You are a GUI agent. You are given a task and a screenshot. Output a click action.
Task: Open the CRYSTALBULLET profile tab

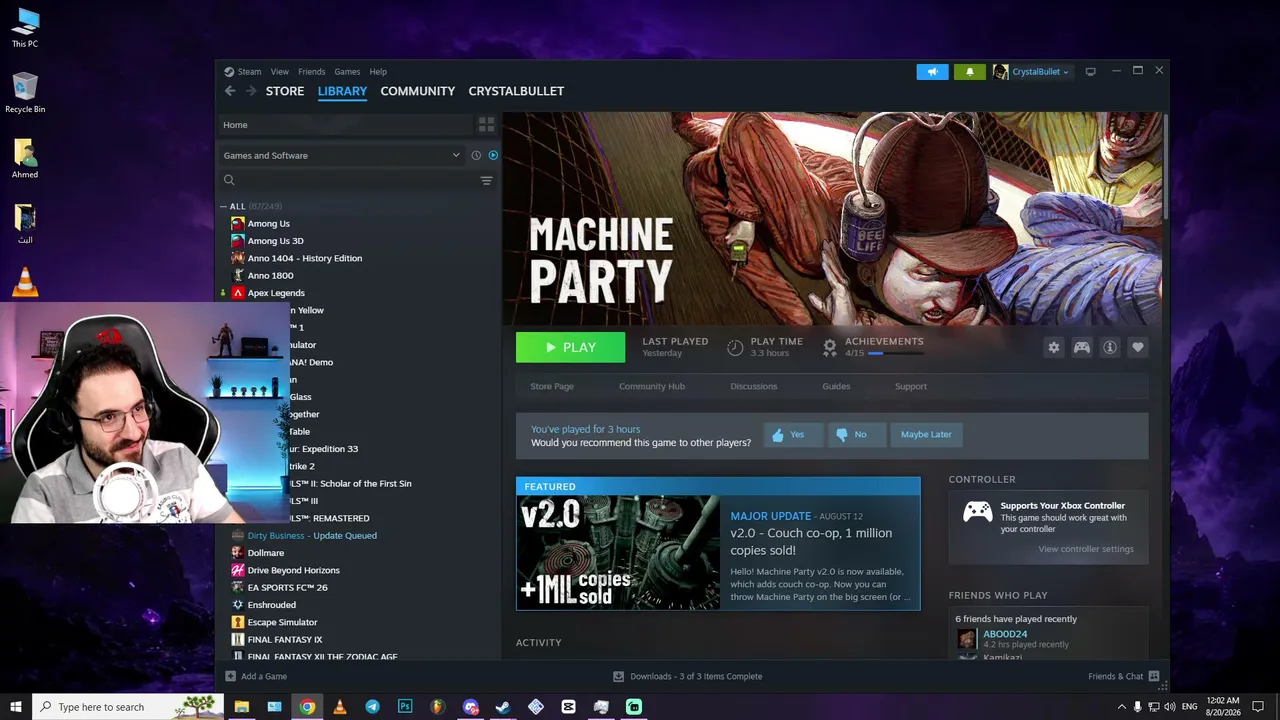tap(516, 91)
